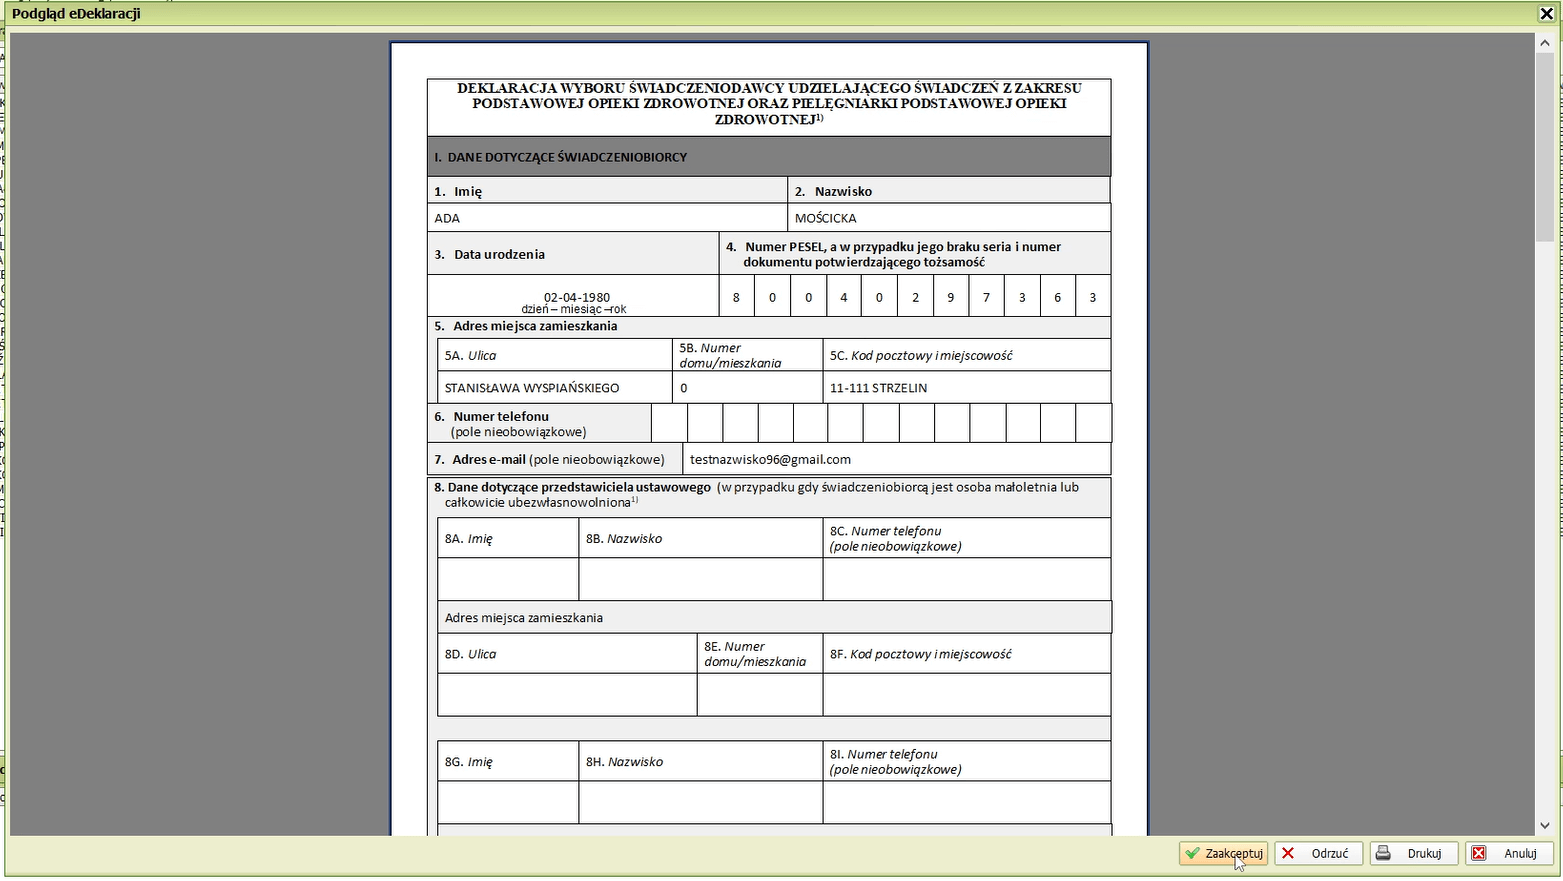
Task: Click the surname value MOŚCICKA
Action: [825, 218]
